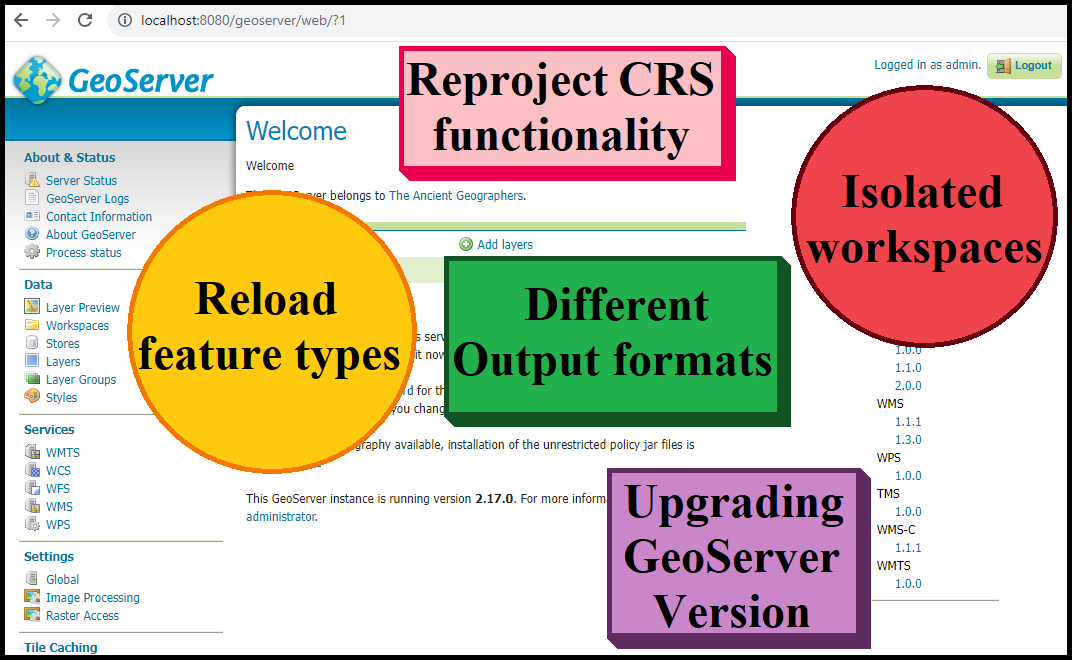This screenshot has height=660, width=1072.
Task: Open the Layer Groups link
Action: pos(81,380)
